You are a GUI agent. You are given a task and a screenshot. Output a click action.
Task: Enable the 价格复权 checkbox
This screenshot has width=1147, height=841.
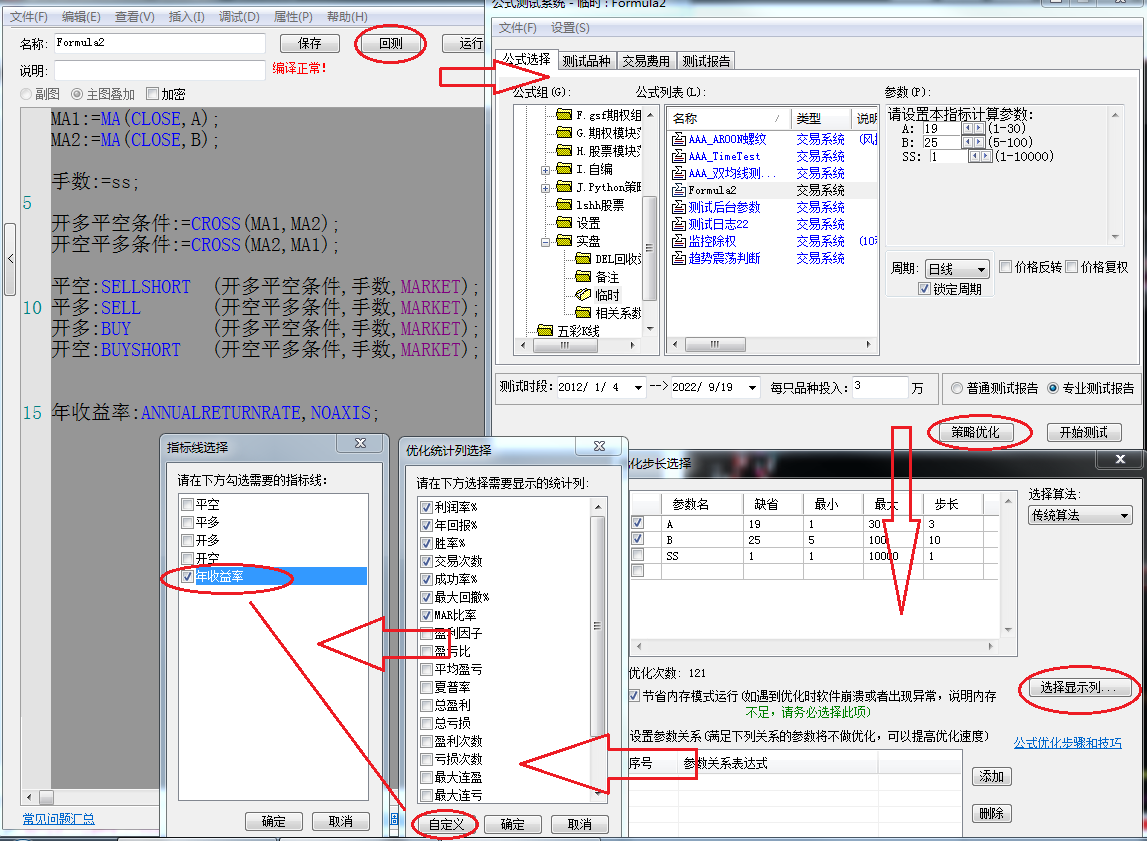click(1072, 267)
